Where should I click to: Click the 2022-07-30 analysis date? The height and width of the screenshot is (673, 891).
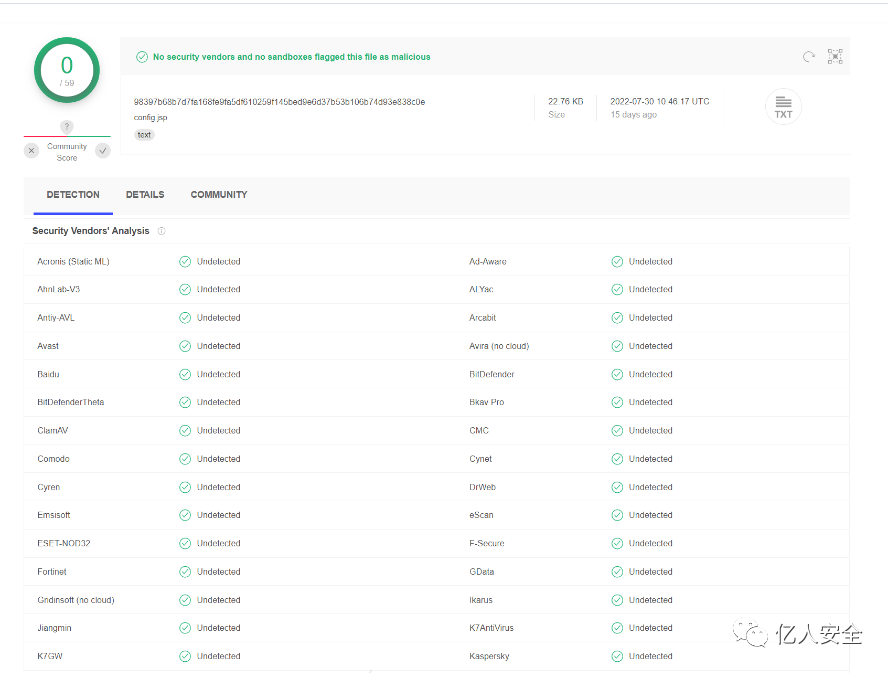660,101
